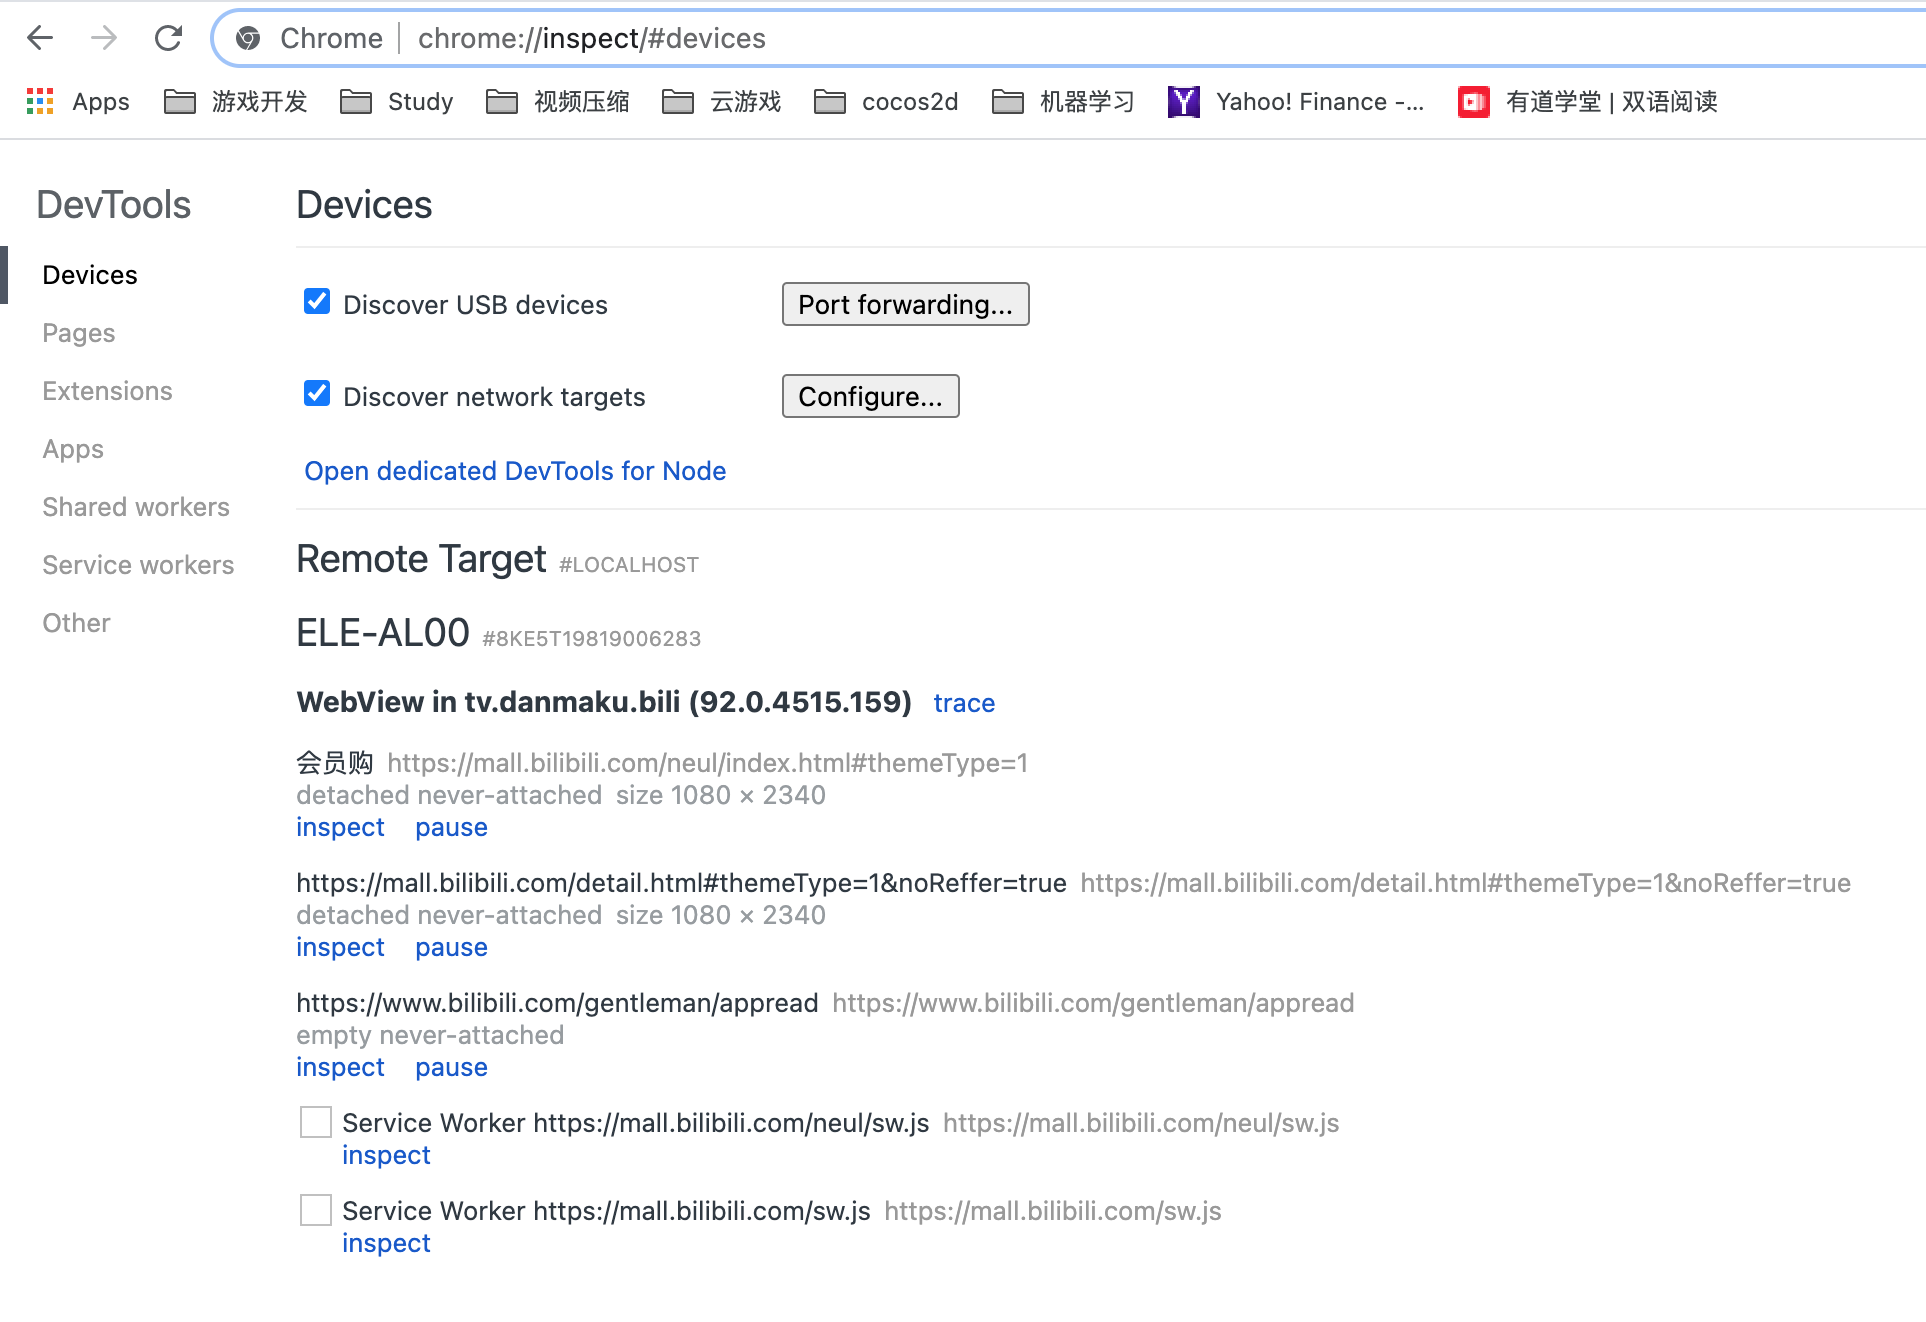Click the Devices sidebar icon
Image resolution: width=1926 pixels, height=1322 pixels.
[x=91, y=274]
